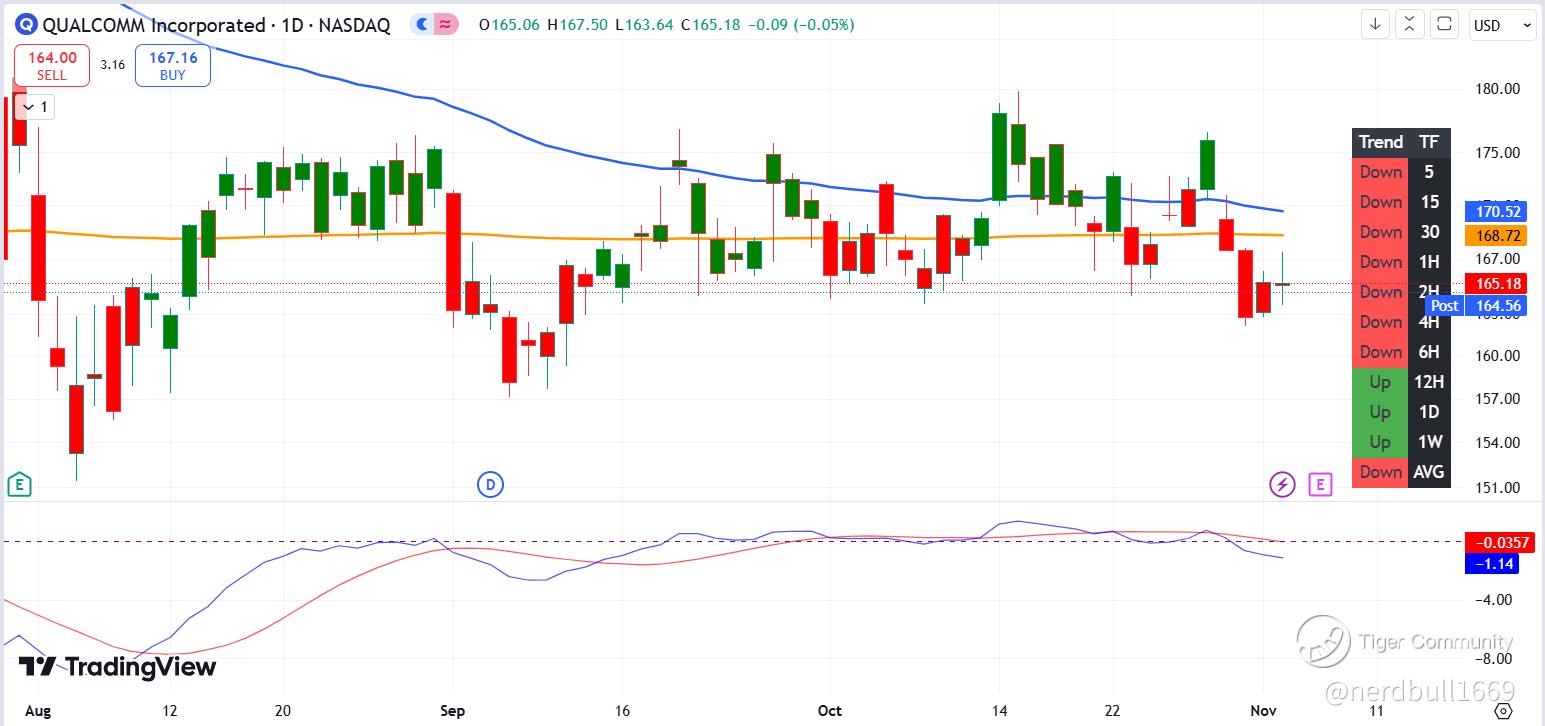1545x726 pixels.
Task: Click the 3.16 spread value
Action: [x=113, y=65]
